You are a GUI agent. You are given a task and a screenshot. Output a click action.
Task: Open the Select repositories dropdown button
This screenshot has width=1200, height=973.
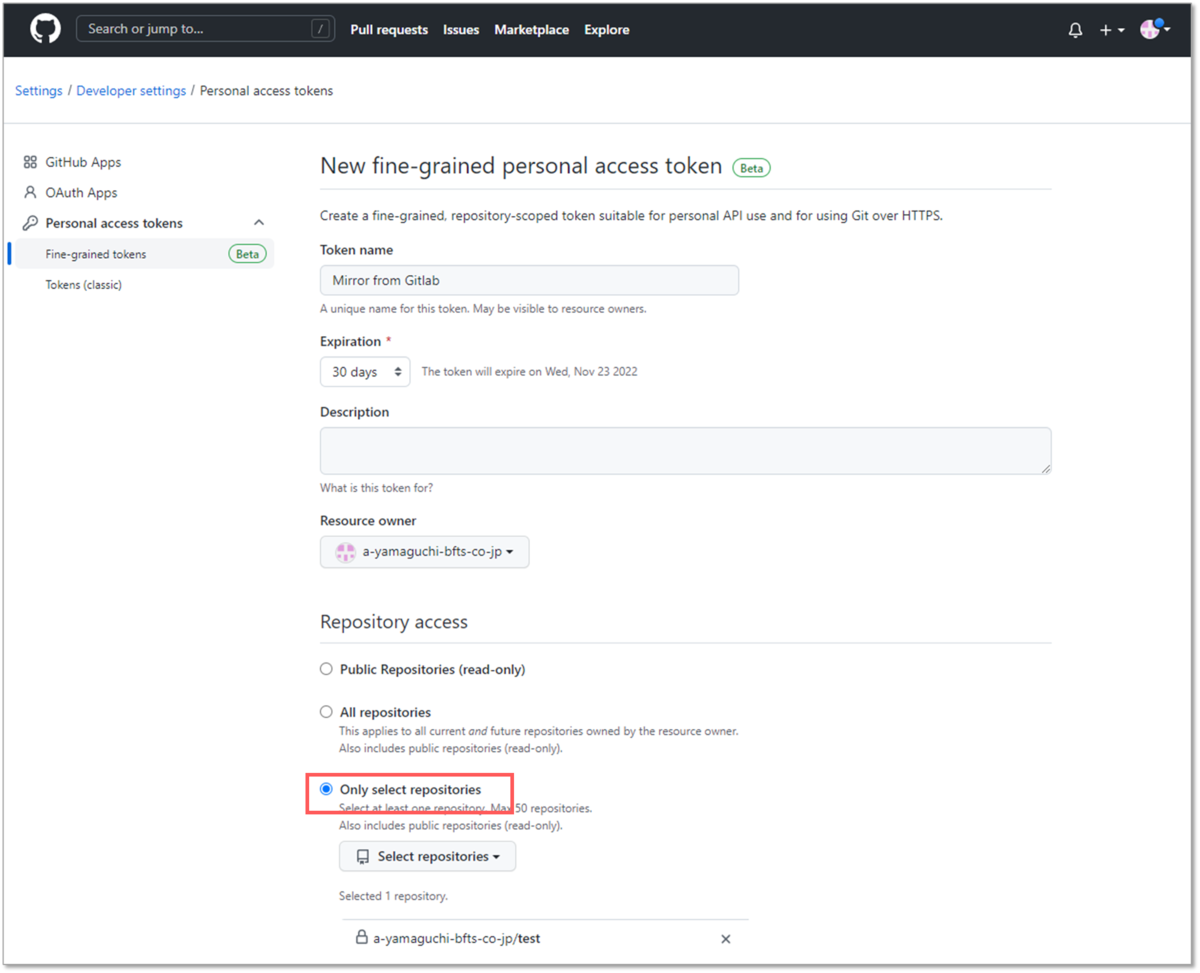point(428,856)
